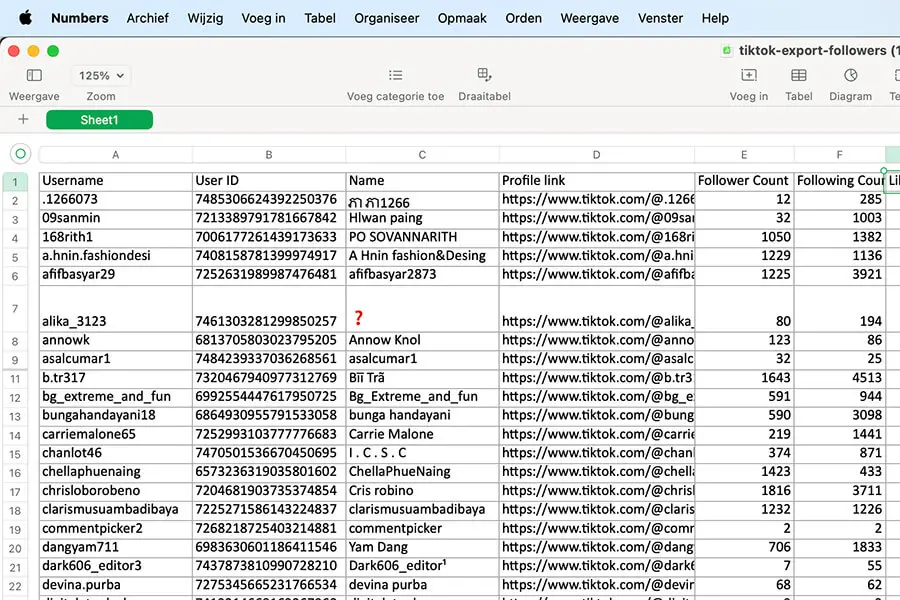Select cell with ChellaPhueNaing

pos(422,472)
